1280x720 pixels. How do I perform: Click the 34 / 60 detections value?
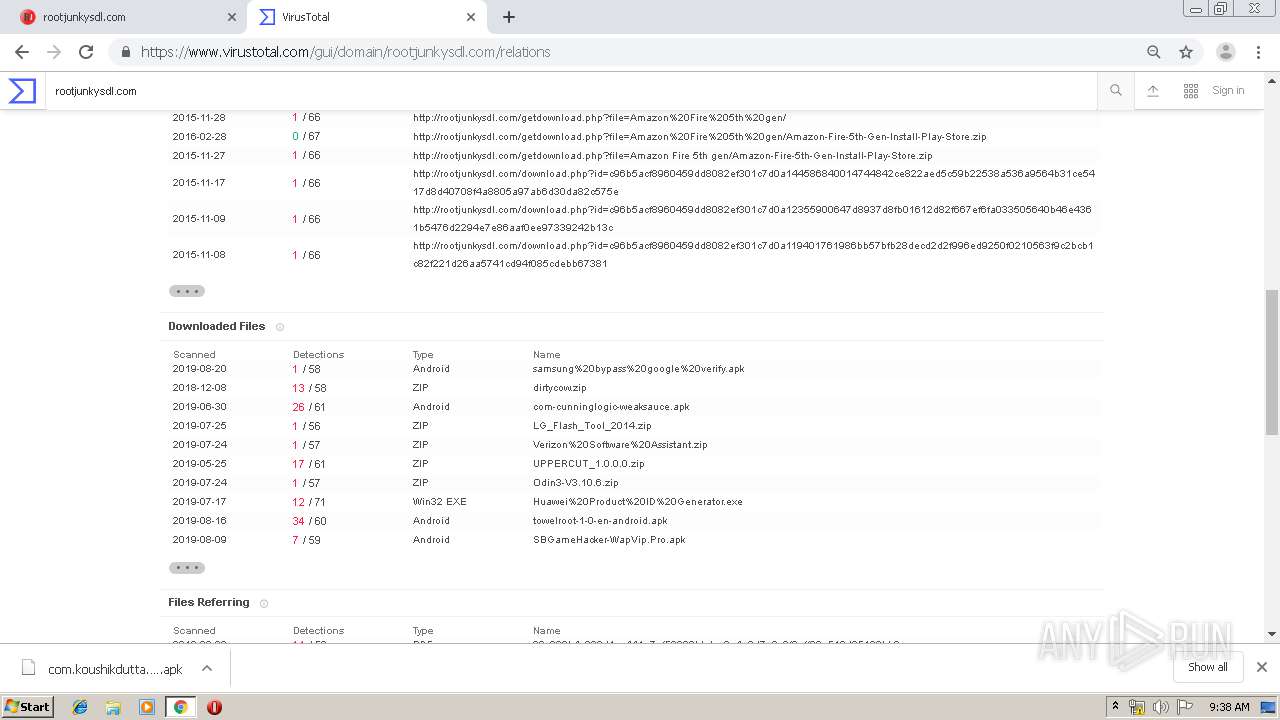[x=310, y=521]
